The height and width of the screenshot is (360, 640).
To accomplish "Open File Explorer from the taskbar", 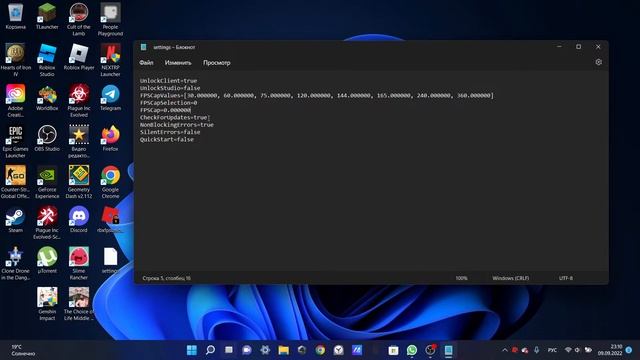I will (283, 350).
